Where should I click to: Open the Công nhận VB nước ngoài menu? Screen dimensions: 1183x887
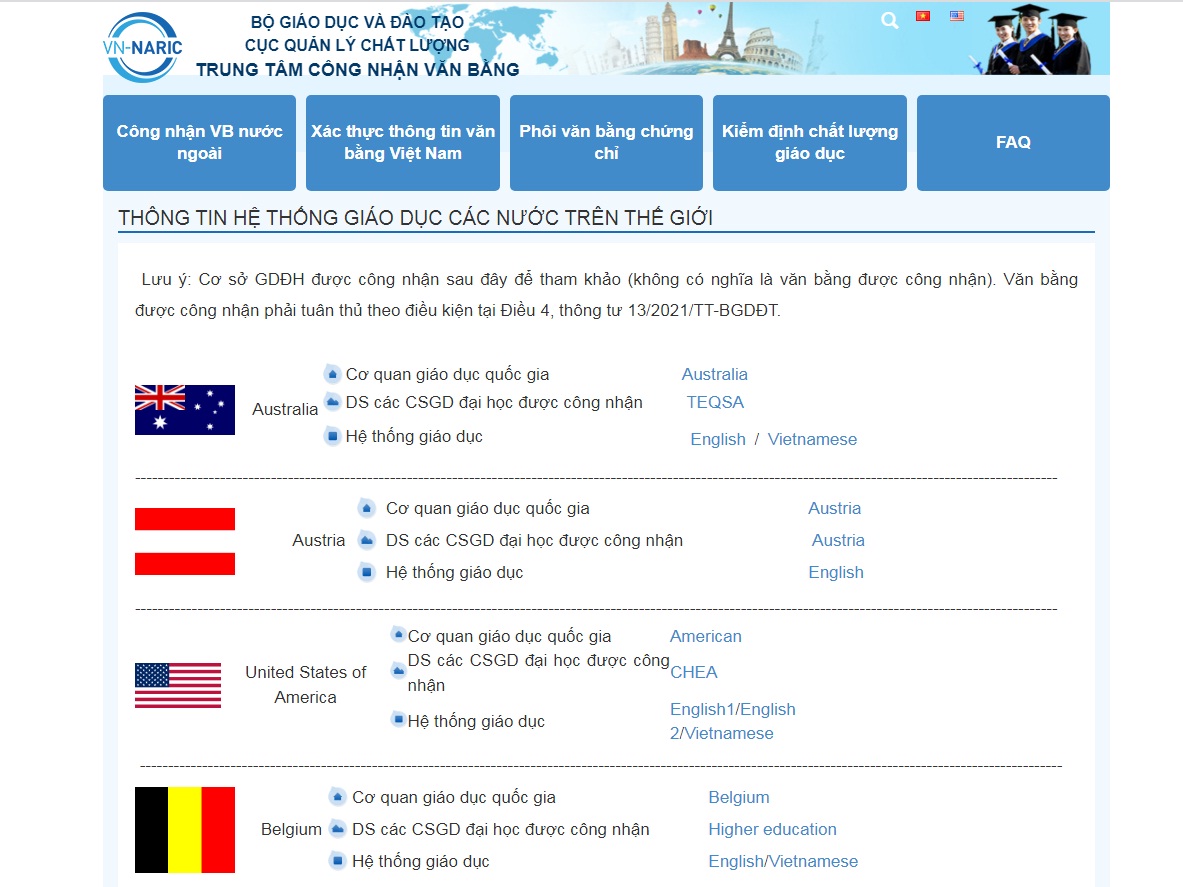pos(199,143)
